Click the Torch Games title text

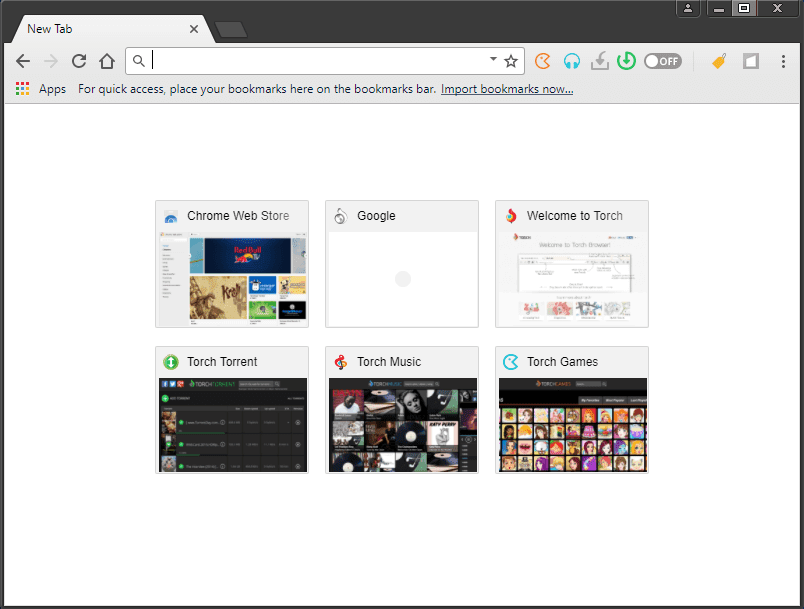pos(562,362)
